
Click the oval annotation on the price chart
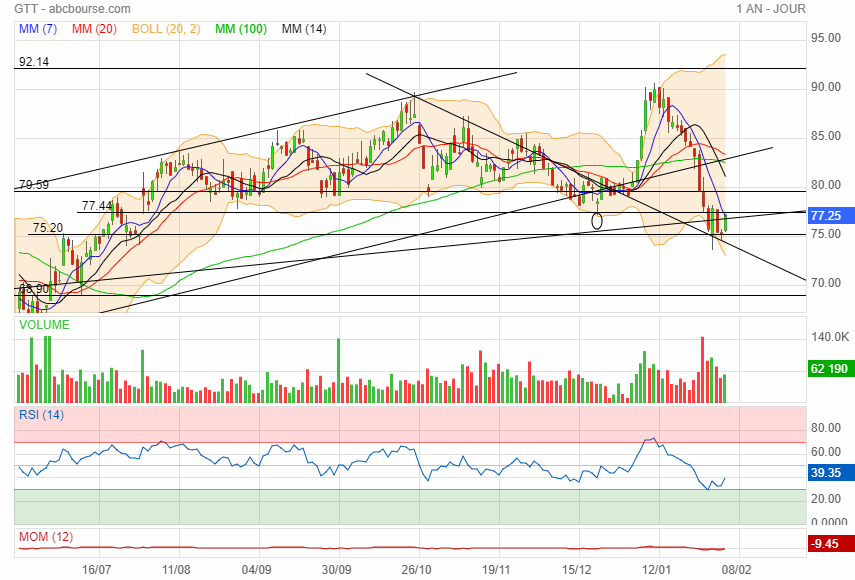coord(597,221)
